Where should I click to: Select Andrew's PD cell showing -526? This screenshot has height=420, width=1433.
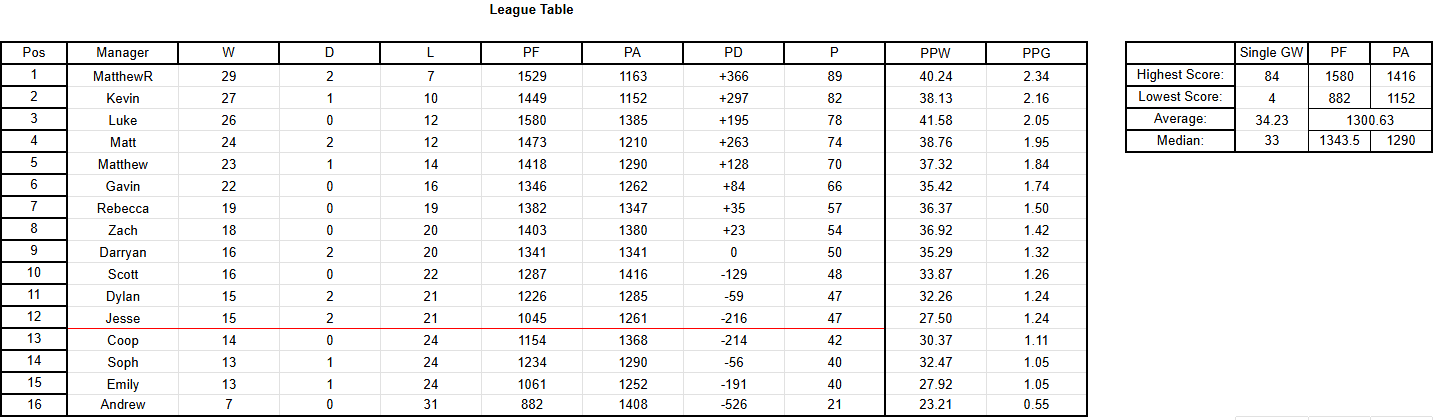[734, 404]
